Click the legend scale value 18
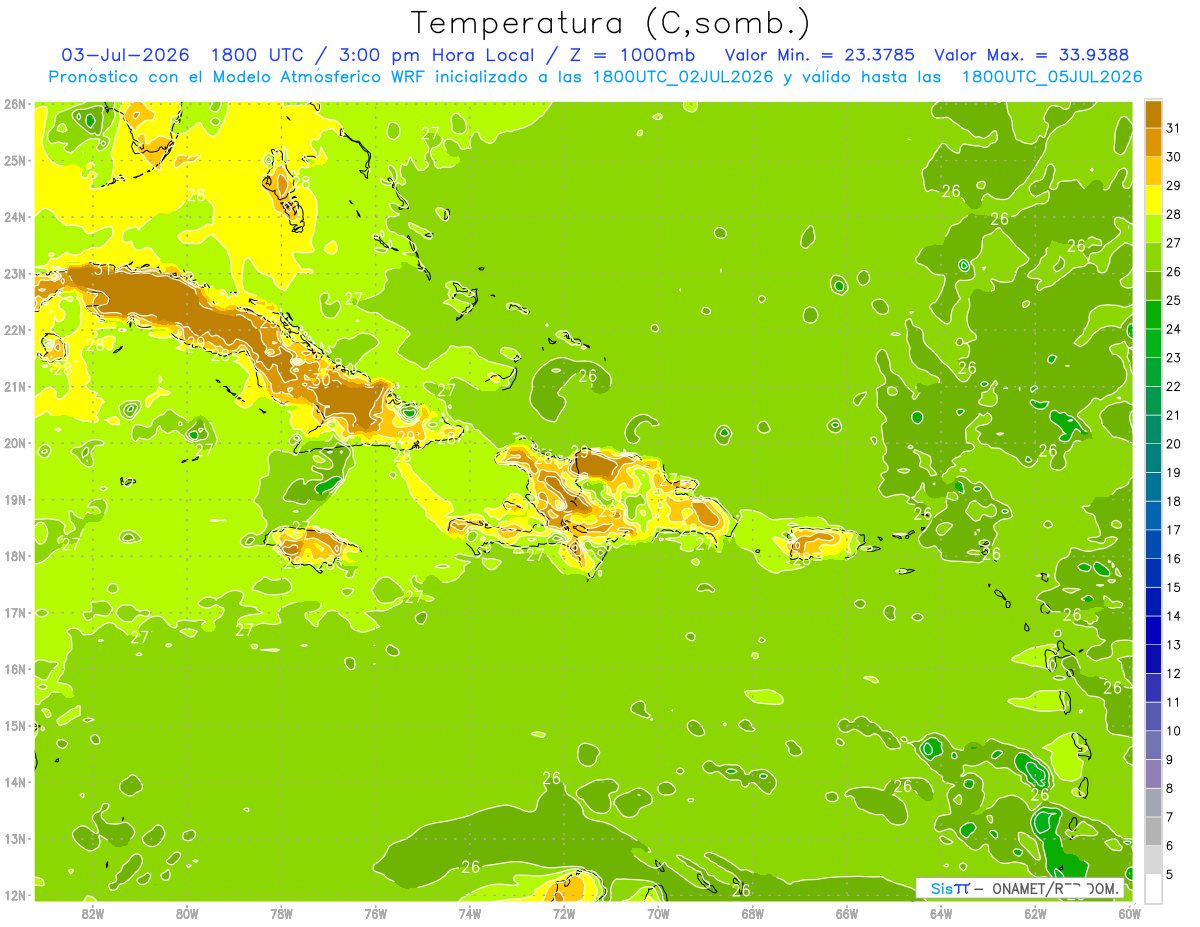The height and width of the screenshot is (927, 1200). click(1173, 501)
